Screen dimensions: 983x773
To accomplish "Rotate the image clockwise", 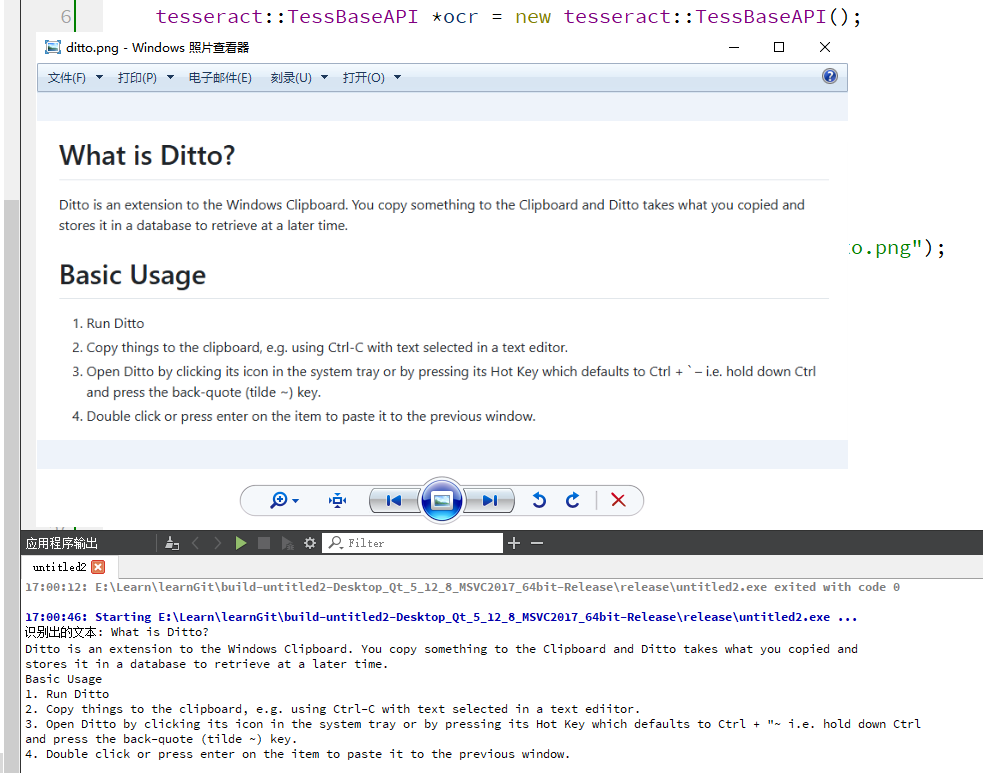I will click(572, 500).
